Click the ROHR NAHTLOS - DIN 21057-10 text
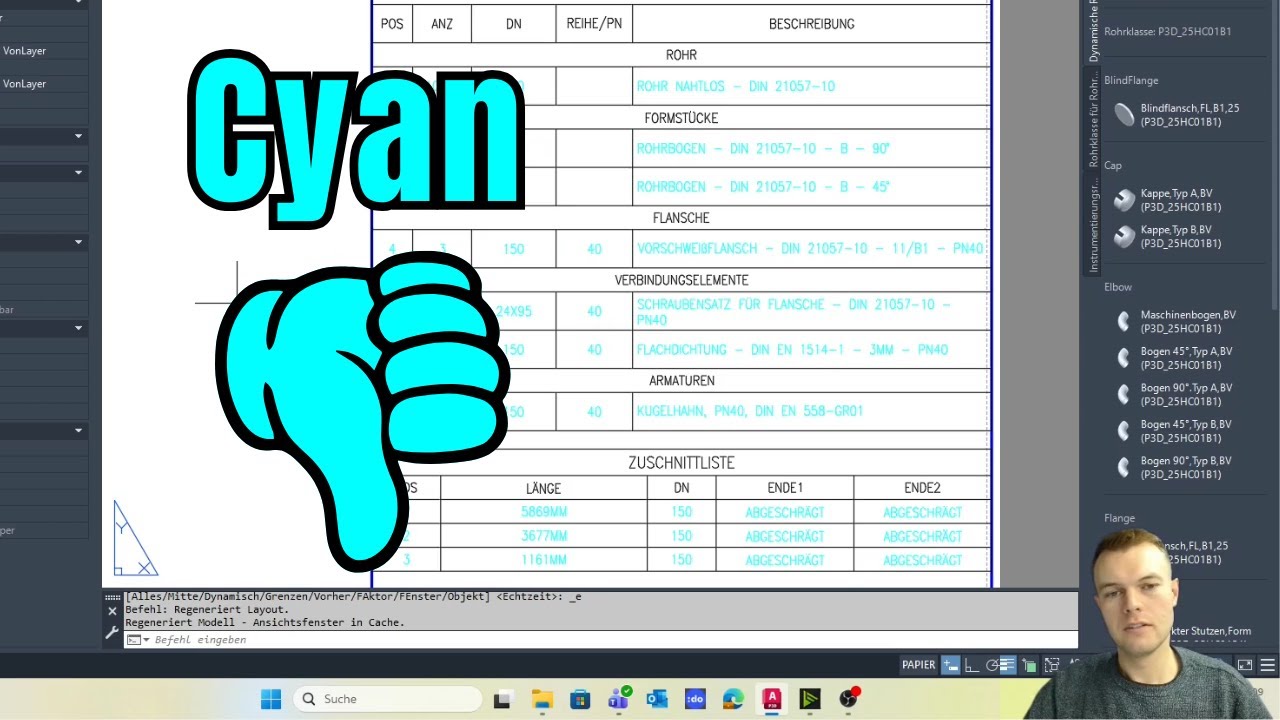The height and width of the screenshot is (720, 1280). tap(736, 86)
